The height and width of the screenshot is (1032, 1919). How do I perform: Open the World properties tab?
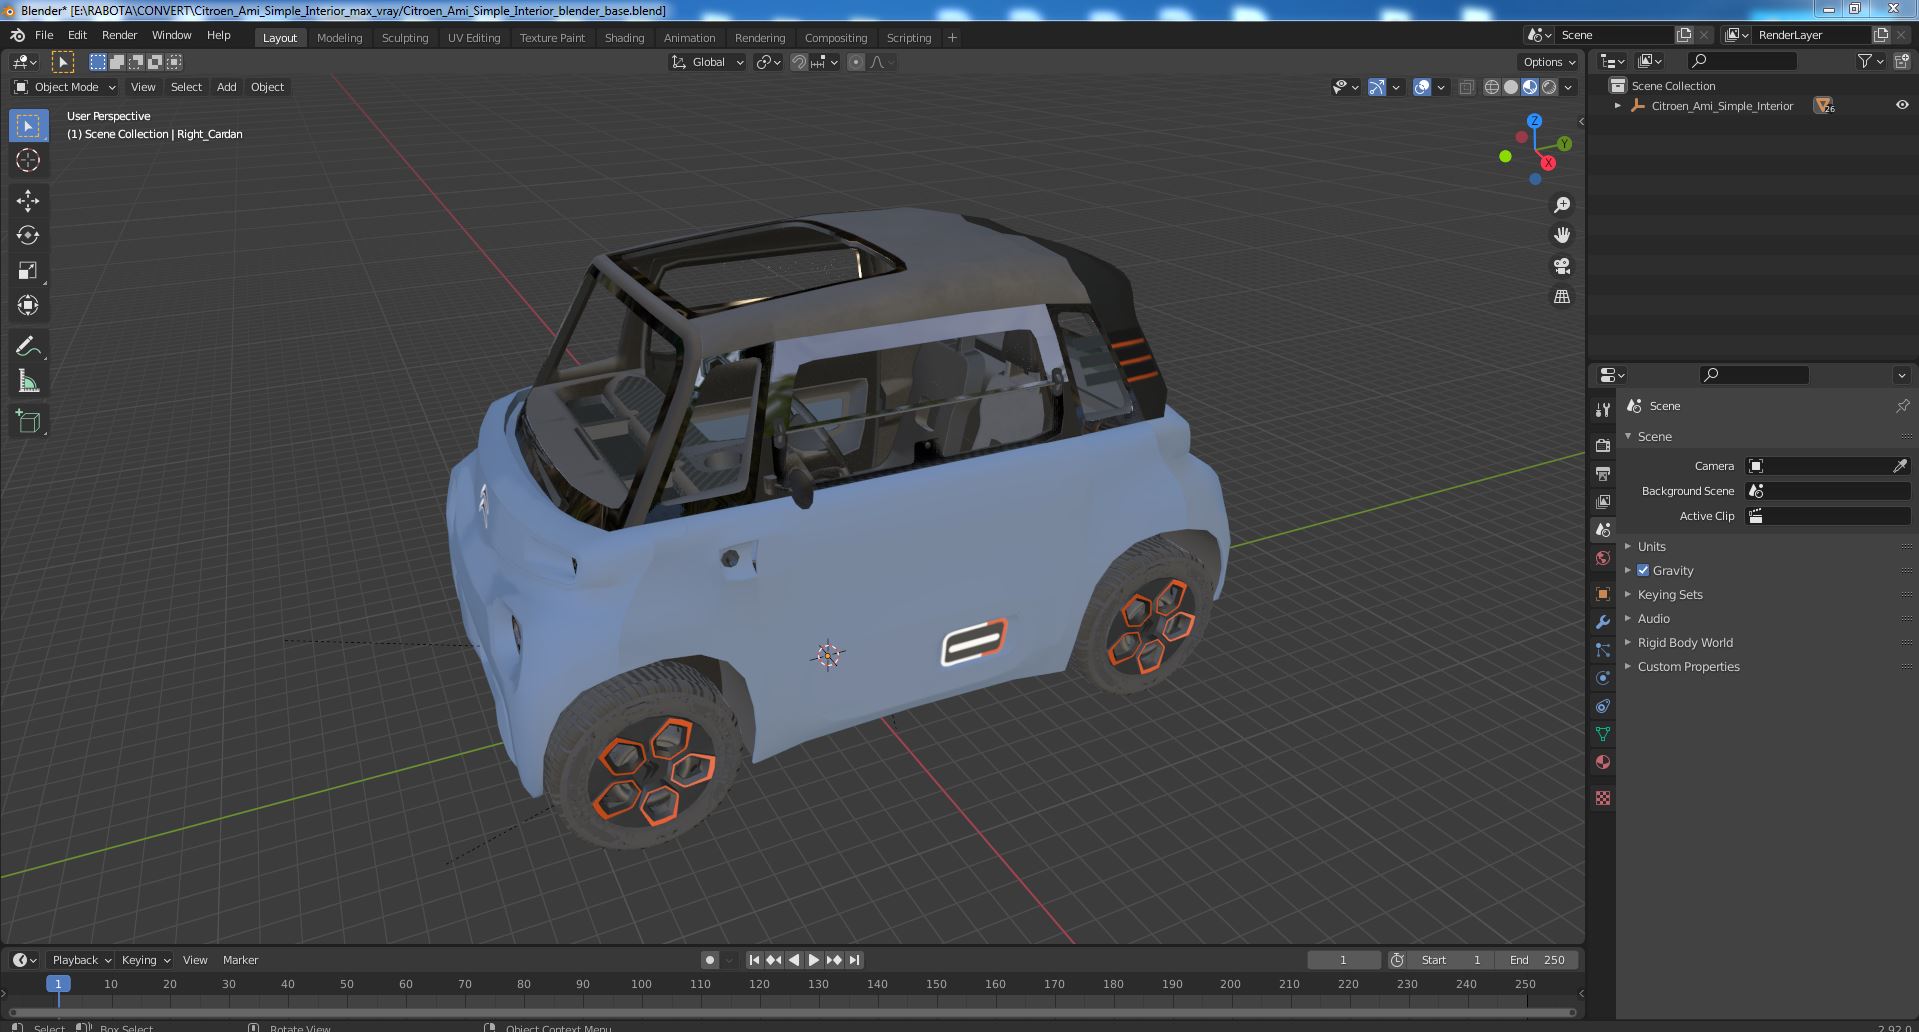tap(1603, 558)
